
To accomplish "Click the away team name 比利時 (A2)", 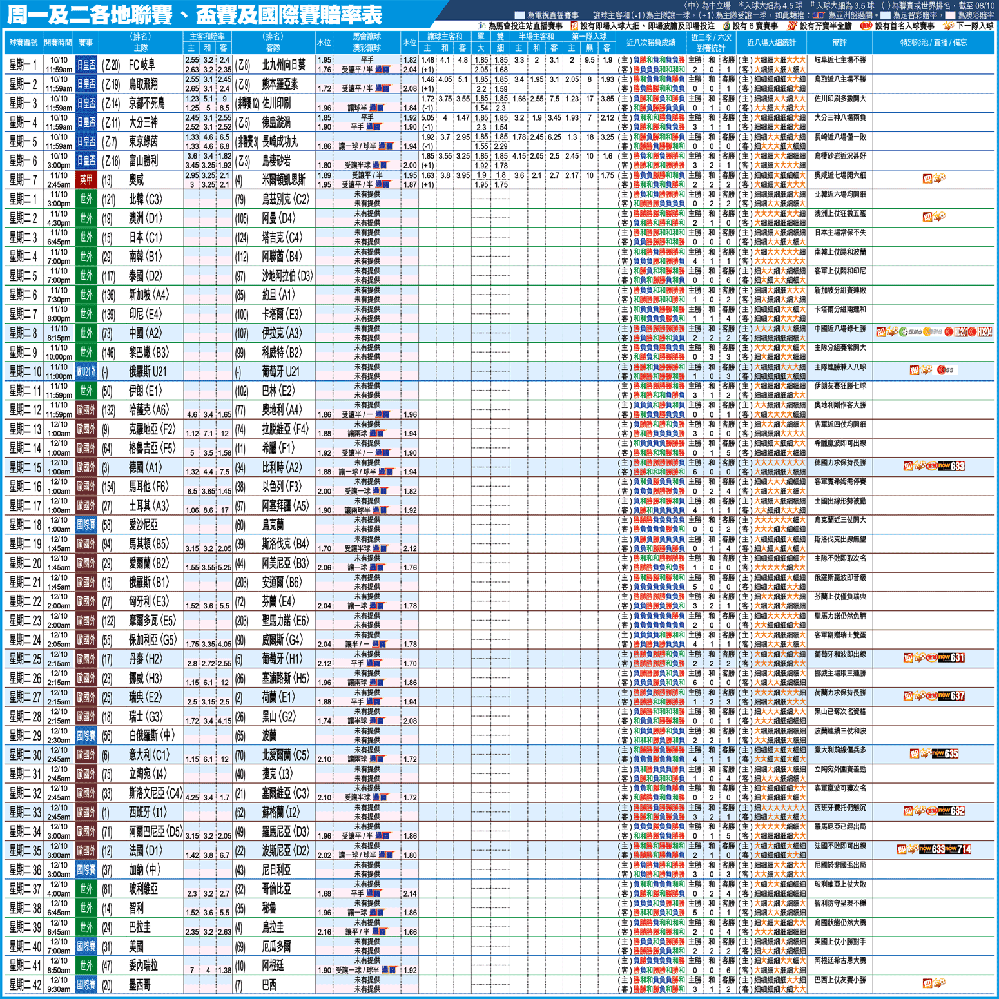I will pyautogui.click(x=282, y=468).
